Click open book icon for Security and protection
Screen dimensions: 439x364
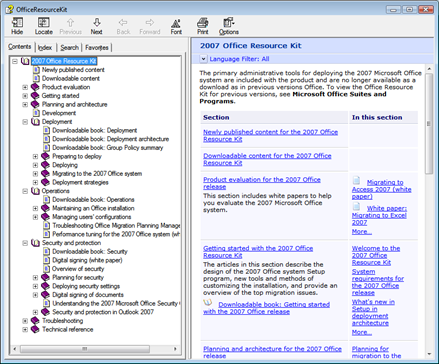(35, 243)
